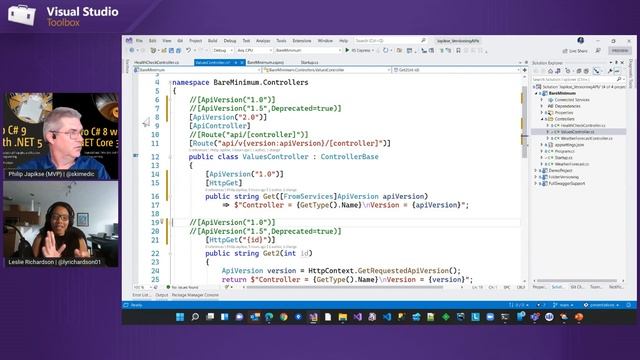
Task: Switch to Startup.cs editor tab
Action: click(x=309, y=62)
